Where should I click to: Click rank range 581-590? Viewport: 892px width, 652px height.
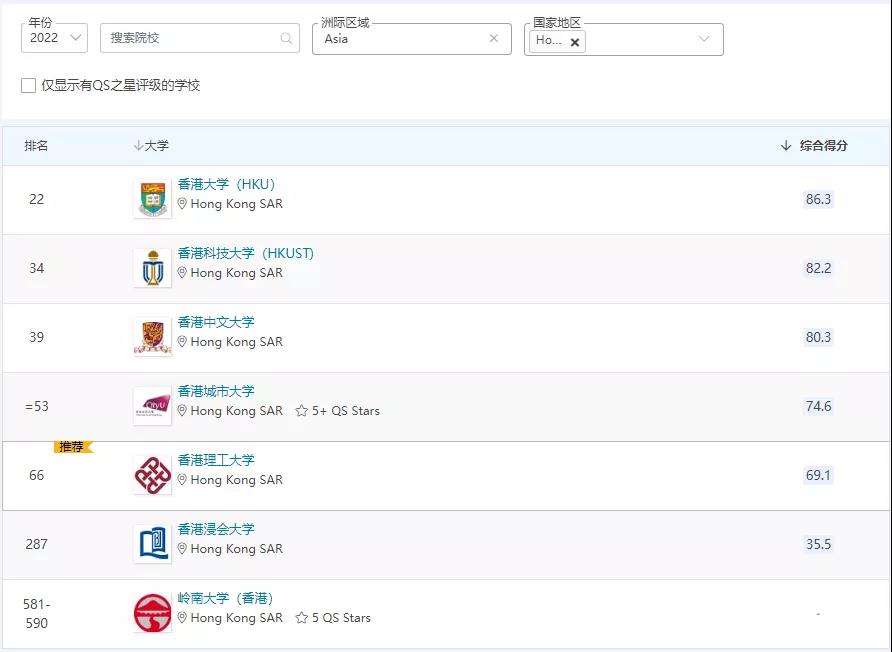click(x=36, y=613)
